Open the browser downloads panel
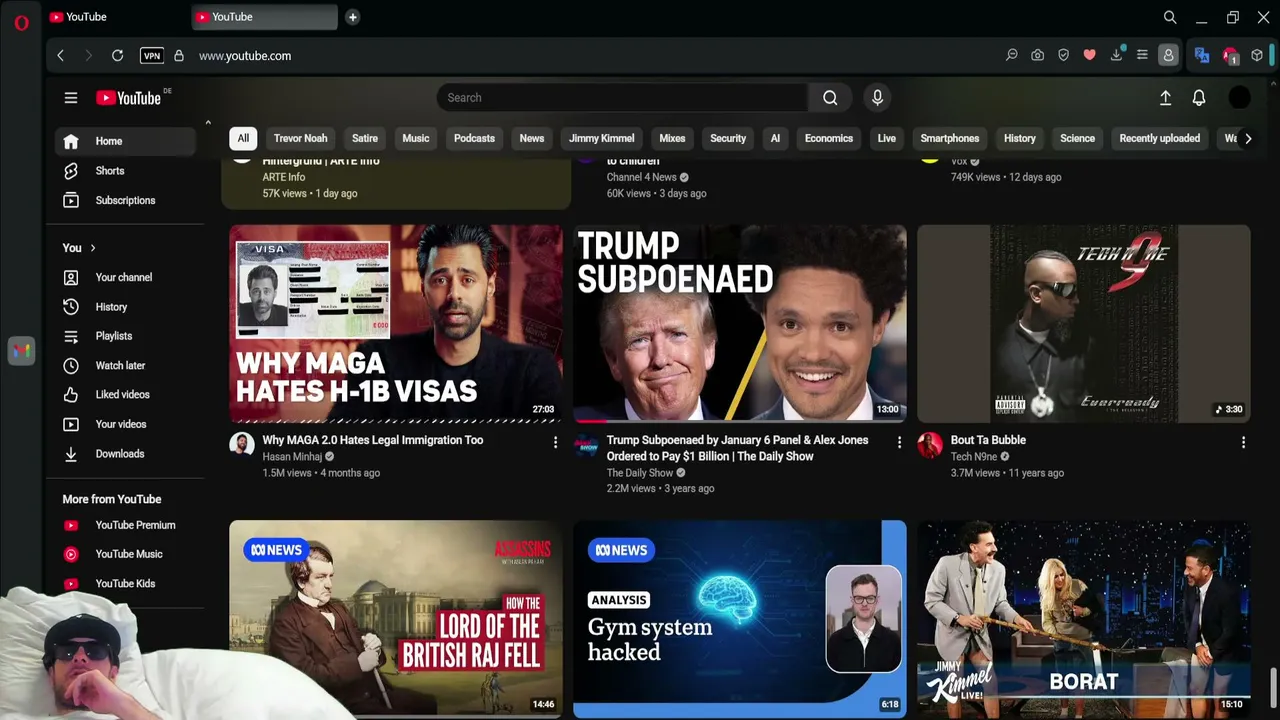The width and height of the screenshot is (1280, 720). [1116, 56]
